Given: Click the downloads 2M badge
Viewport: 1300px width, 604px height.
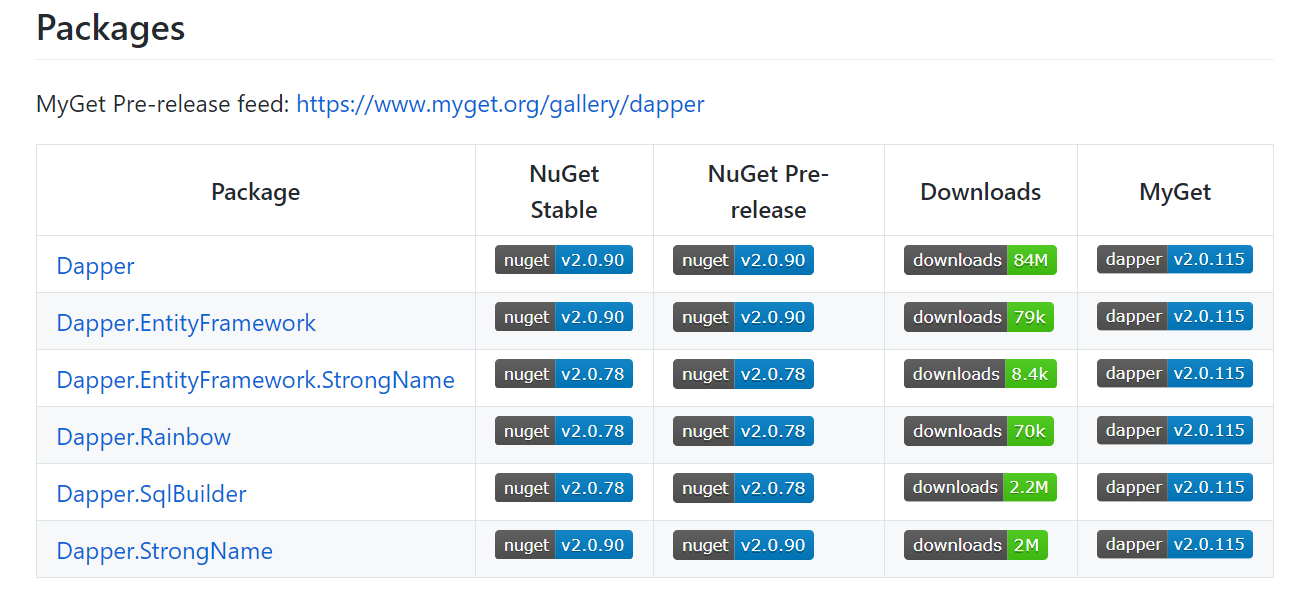Looking at the screenshot, I should point(976,545).
